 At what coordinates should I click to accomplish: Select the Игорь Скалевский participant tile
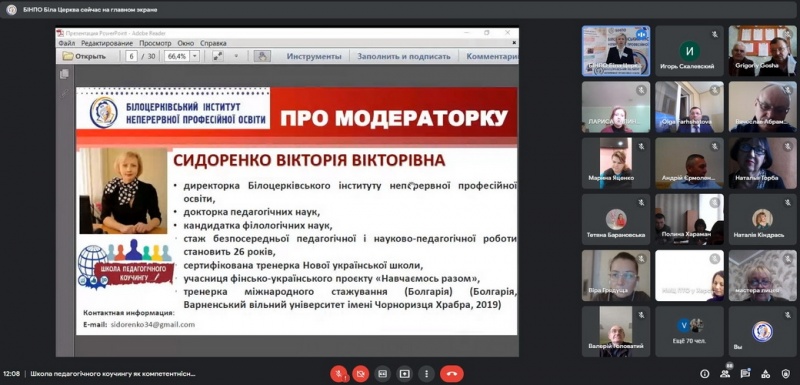point(689,51)
